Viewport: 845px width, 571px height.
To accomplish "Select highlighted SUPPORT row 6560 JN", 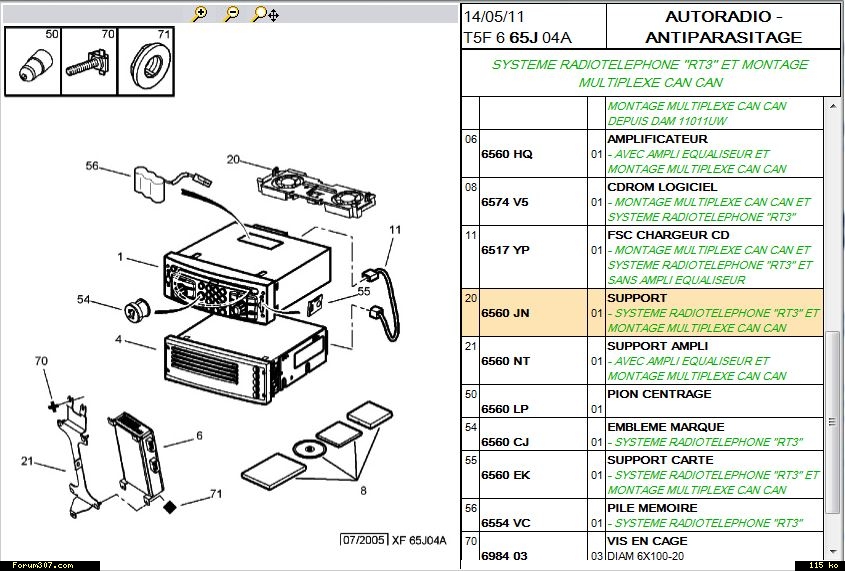I will click(640, 313).
